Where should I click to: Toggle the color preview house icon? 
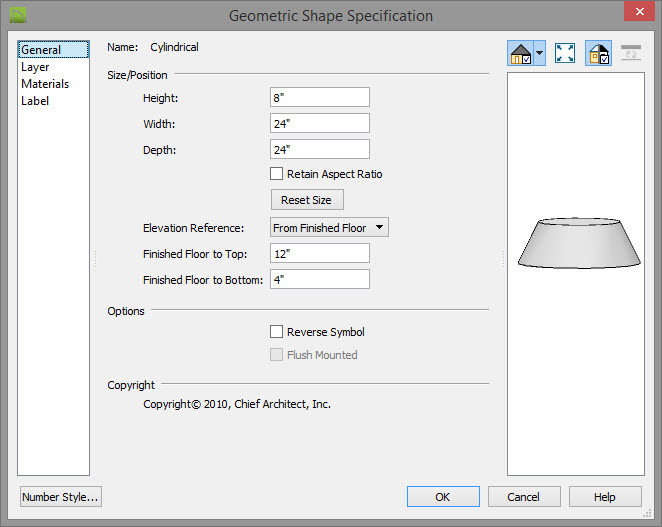(x=599, y=53)
